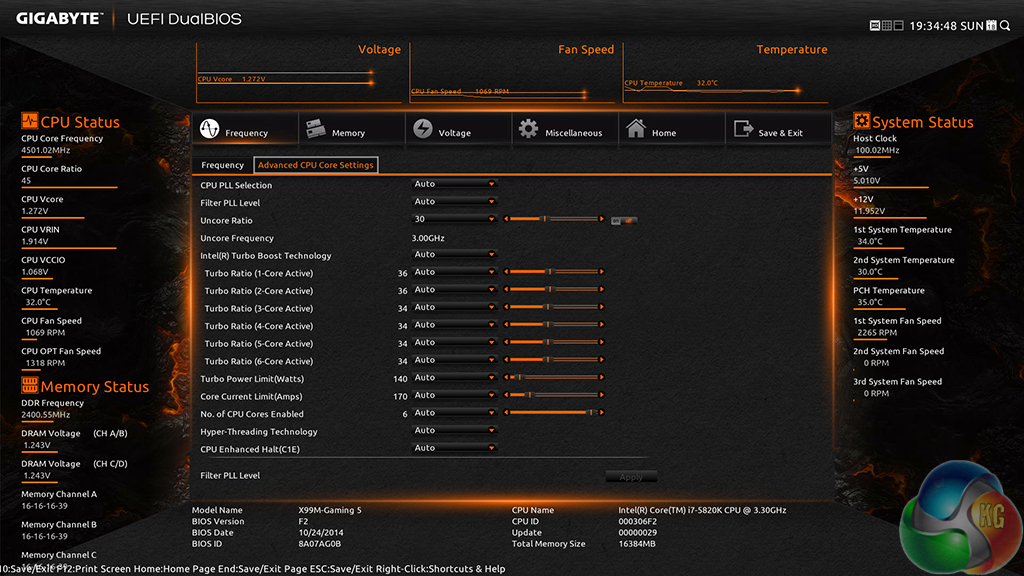Click right arrow on Uncore Ratio slider

(602, 219)
